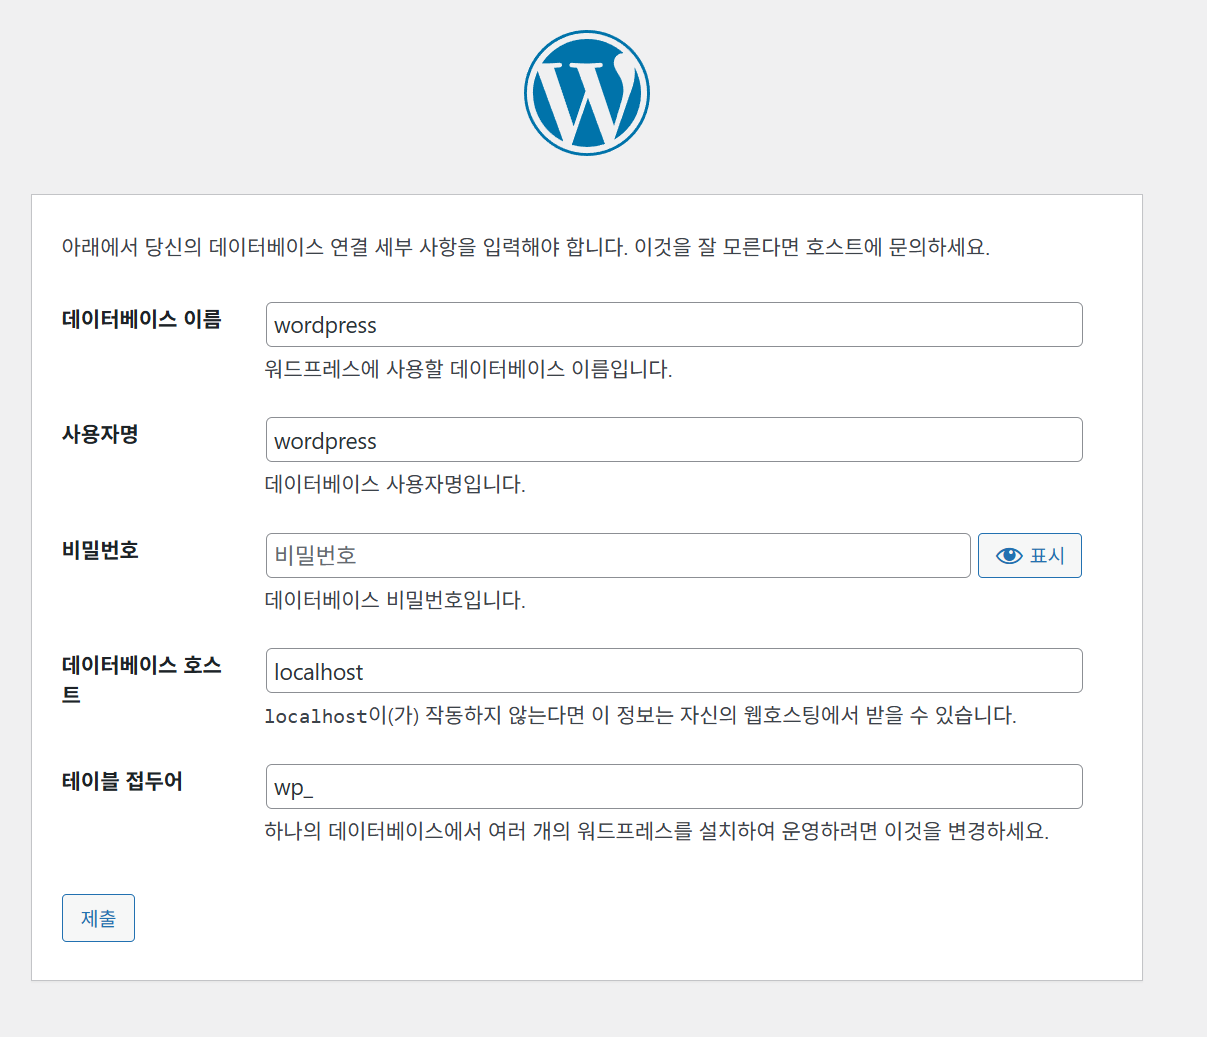The height and width of the screenshot is (1037, 1207).
Task: Click the 테이블 접두어 wp_ field
Action: pyautogui.click(x=674, y=787)
